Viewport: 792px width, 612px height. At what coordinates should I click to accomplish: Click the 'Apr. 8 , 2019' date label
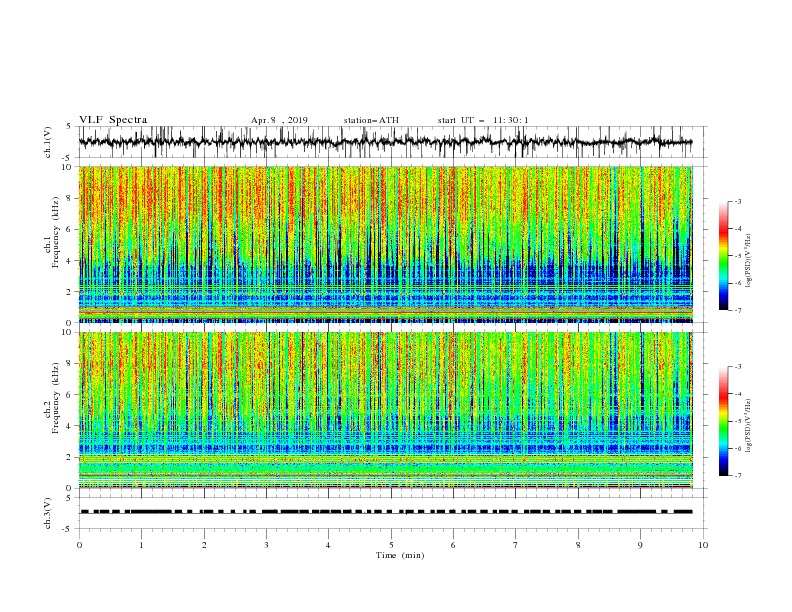pyautogui.click(x=279, y=120)
